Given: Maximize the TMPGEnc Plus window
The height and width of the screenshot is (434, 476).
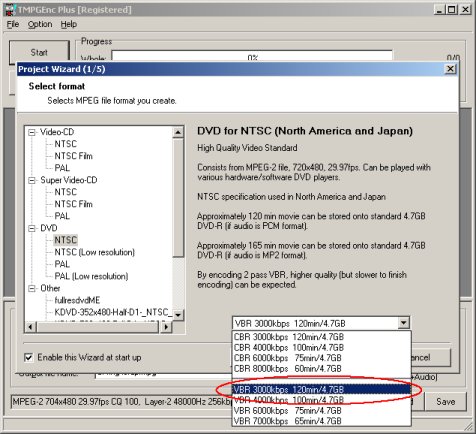Looking at the screenshot, I should click(452, 10).
